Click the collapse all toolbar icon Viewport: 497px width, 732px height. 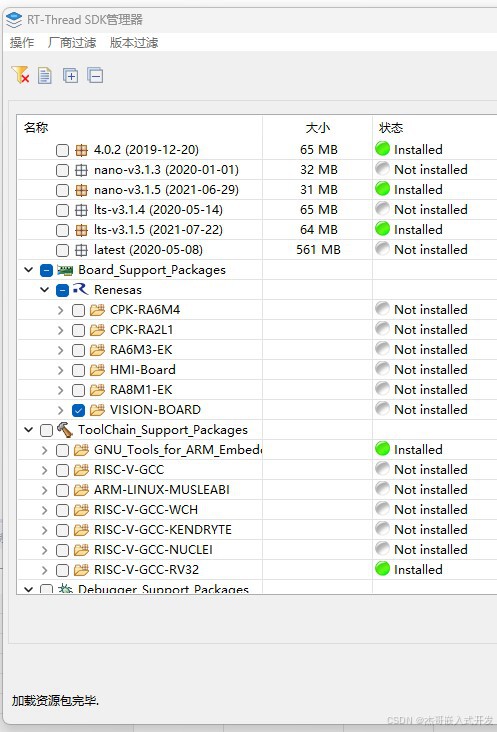pyautogui.click(x=95, y=75)
